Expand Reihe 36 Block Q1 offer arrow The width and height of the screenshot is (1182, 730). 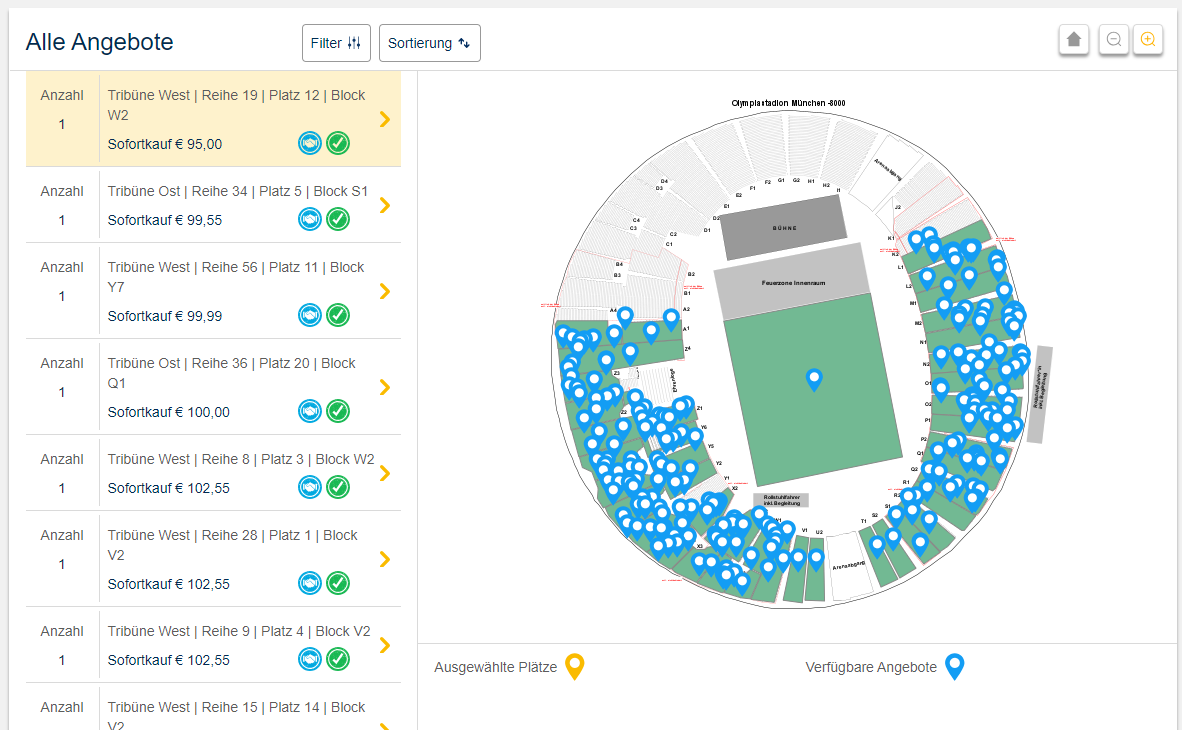[x=385, y=387]
